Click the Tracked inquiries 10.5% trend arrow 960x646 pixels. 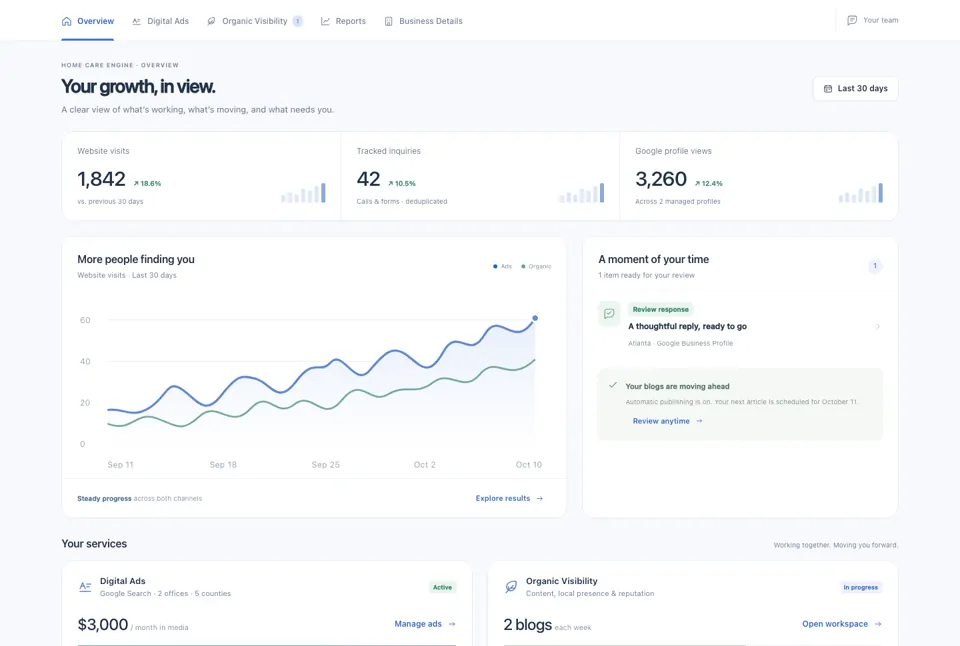point(391,183)
